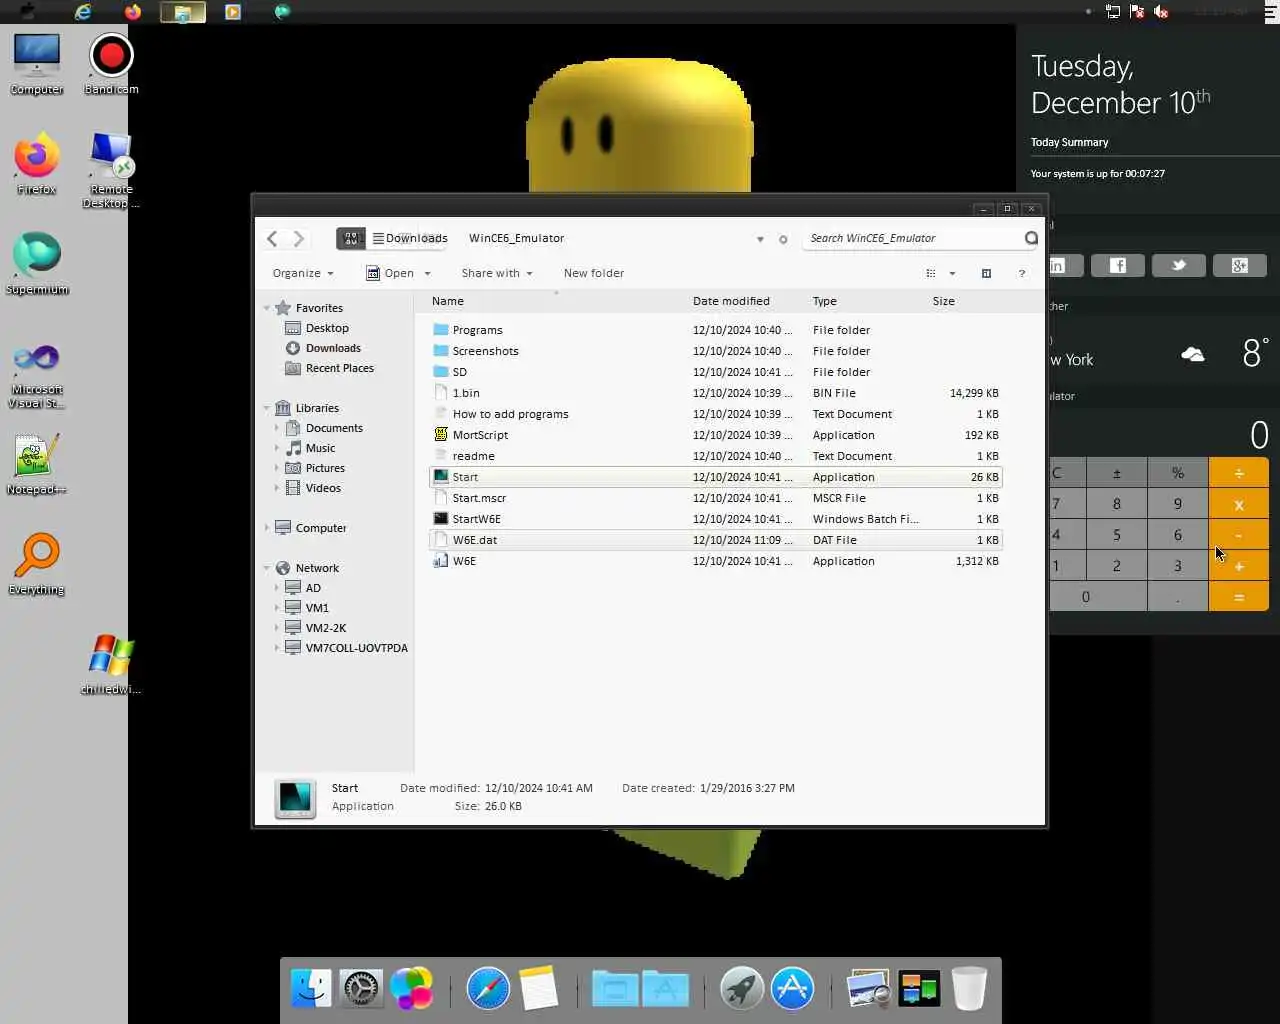Image resolution: width=1280 pixels, height=1024 pixels.
Task: Click Internet Explorer icon in top taskbar
Action: 83,12
